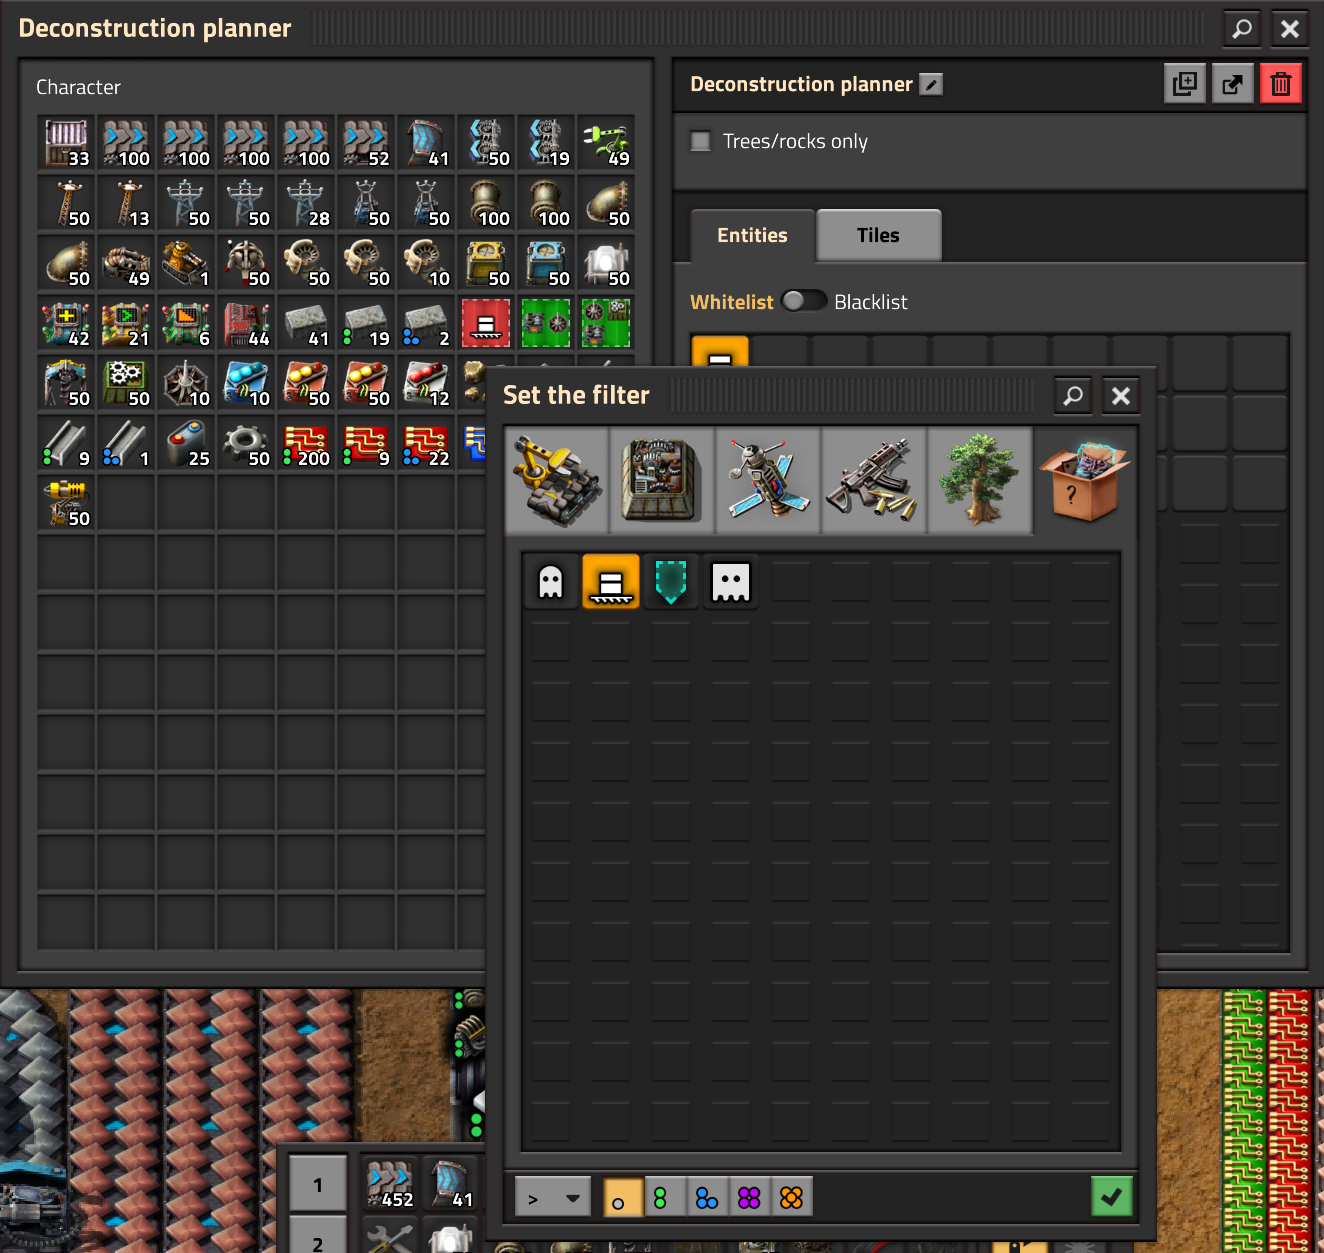This screenshot has height=1253, width=1324.
Task: Pick the decider combinator stack of 21
Action: pos(127,323)
